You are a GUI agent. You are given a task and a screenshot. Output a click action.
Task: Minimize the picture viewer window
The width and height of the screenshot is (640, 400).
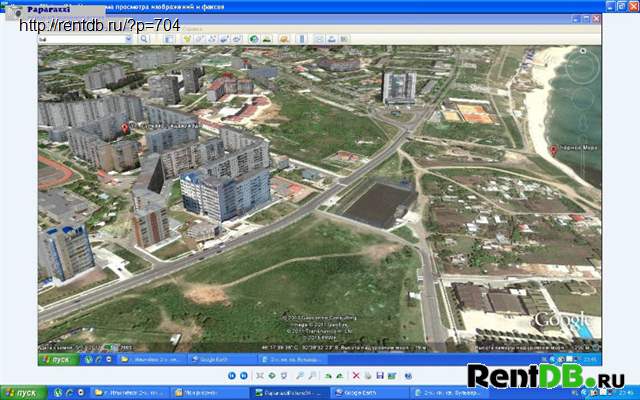pos(610,6)
